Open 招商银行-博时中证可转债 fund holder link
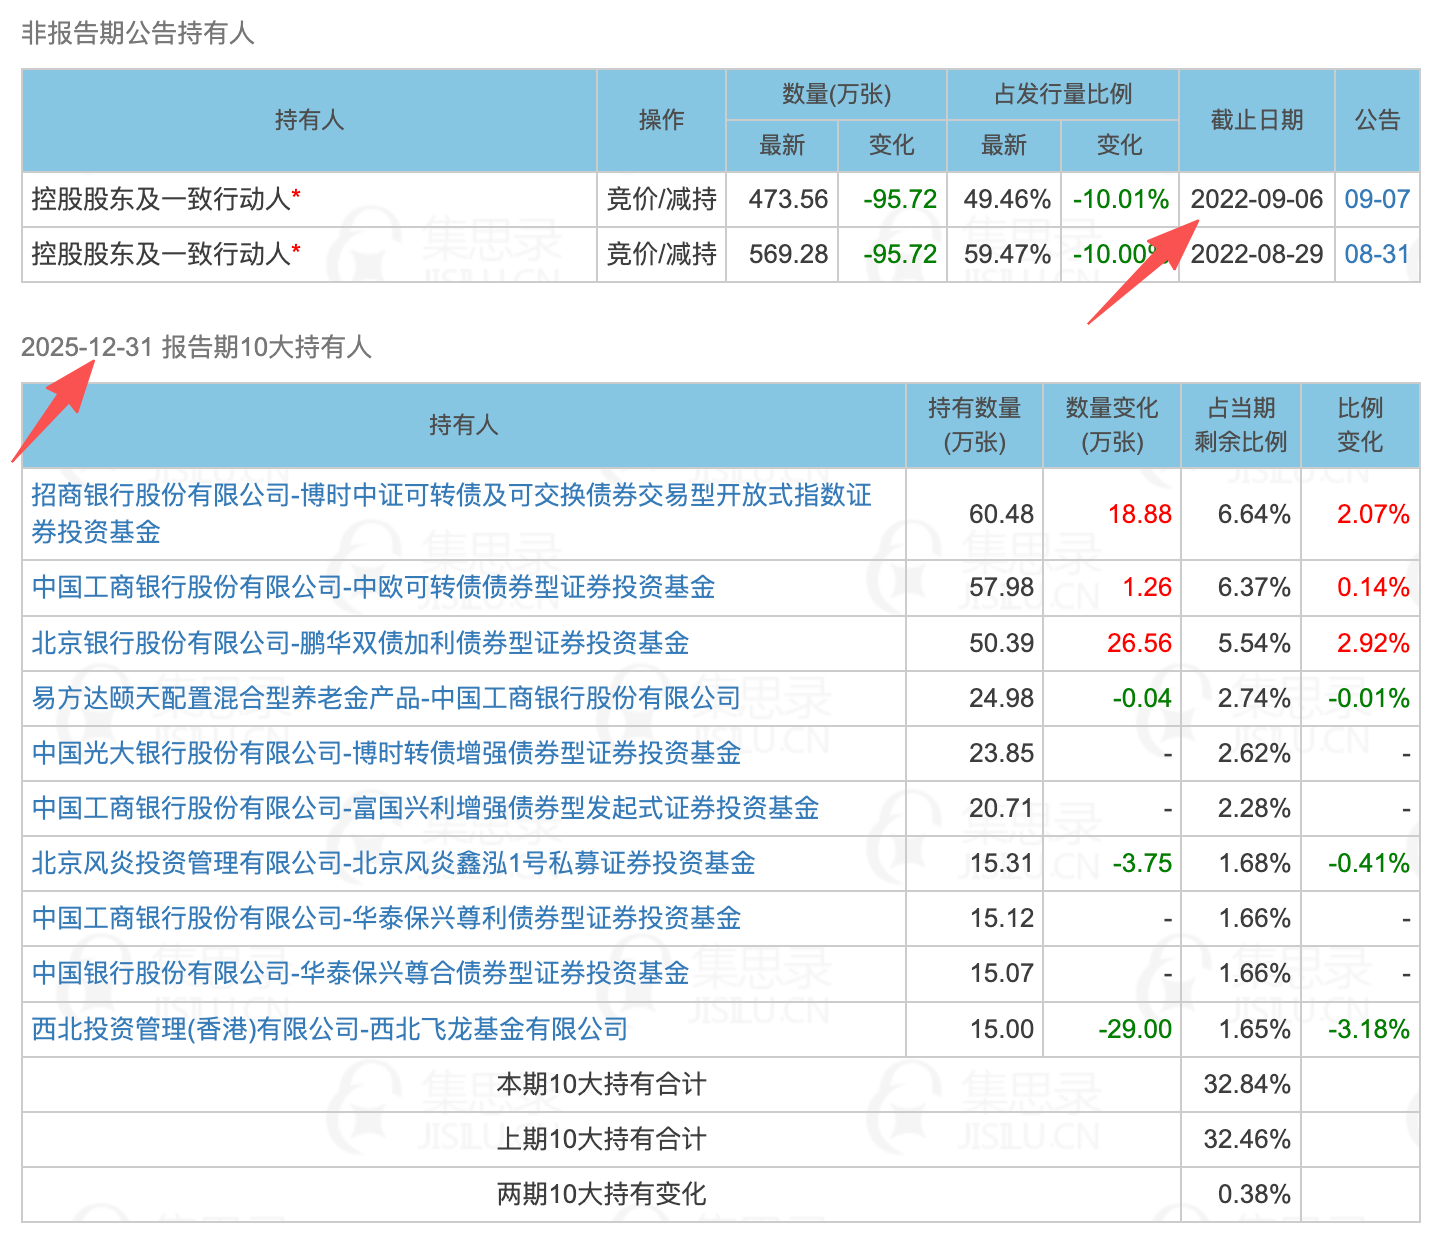This screenshot has width=1436, height=1250. (x=451, y=513)
